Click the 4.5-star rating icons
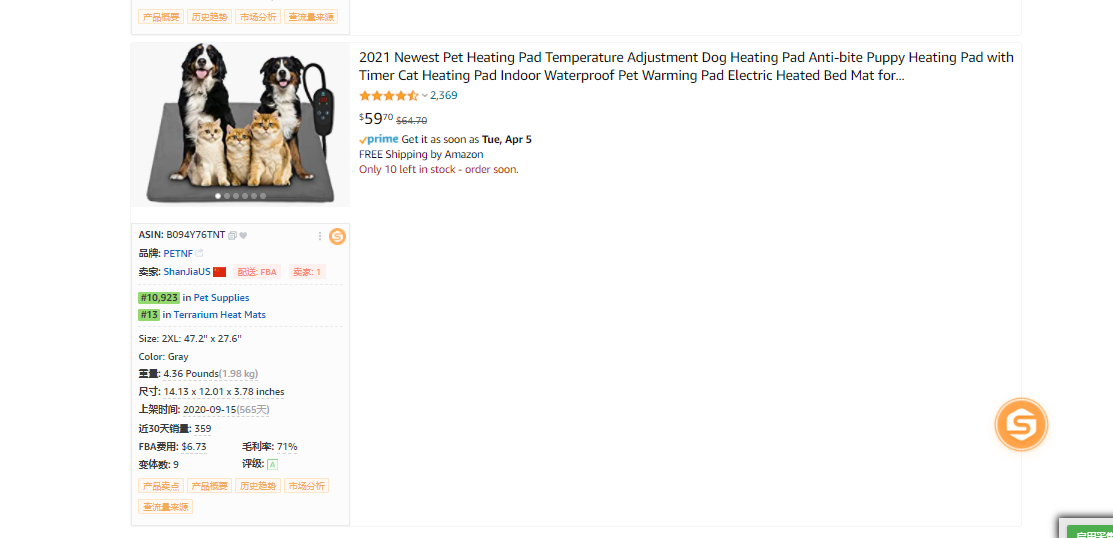The image size is (1113, 538). click(x=389, y=96)
